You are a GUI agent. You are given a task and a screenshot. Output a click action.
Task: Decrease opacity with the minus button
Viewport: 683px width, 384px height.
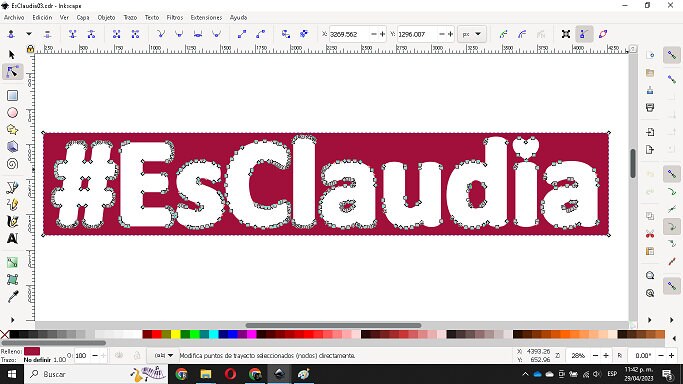[x=95, y=356]
